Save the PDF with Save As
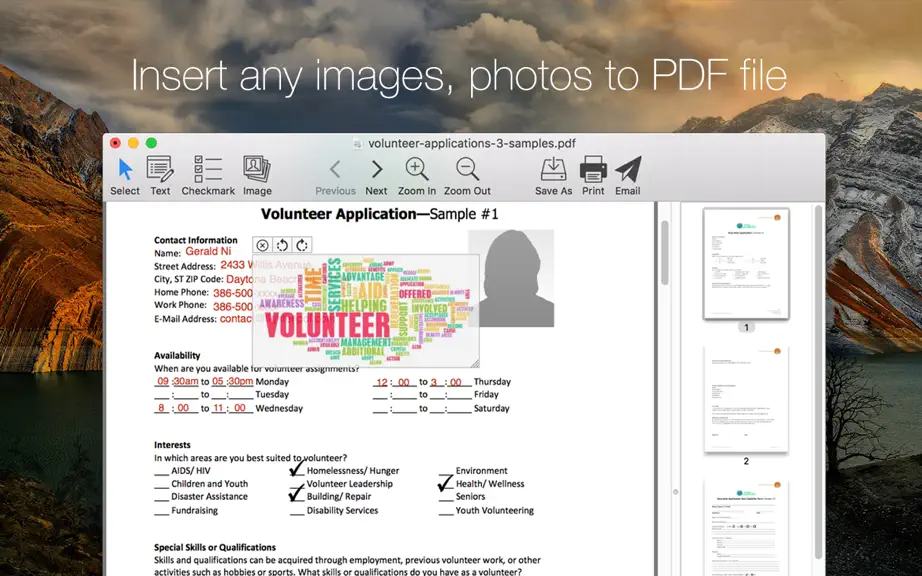This screenshot has width=922, height=576. (553, 176)
